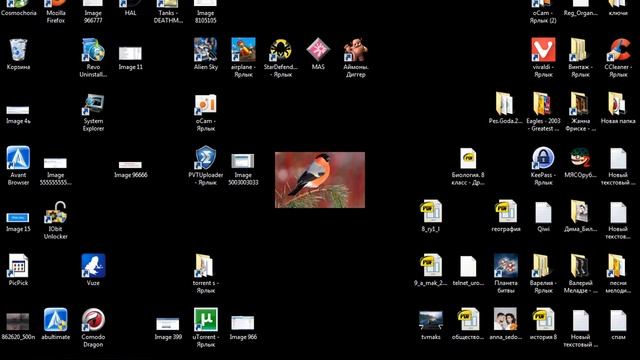This screenshot has width=640, height=360.
Task: Select the Image 966 file
Action: 243,322
